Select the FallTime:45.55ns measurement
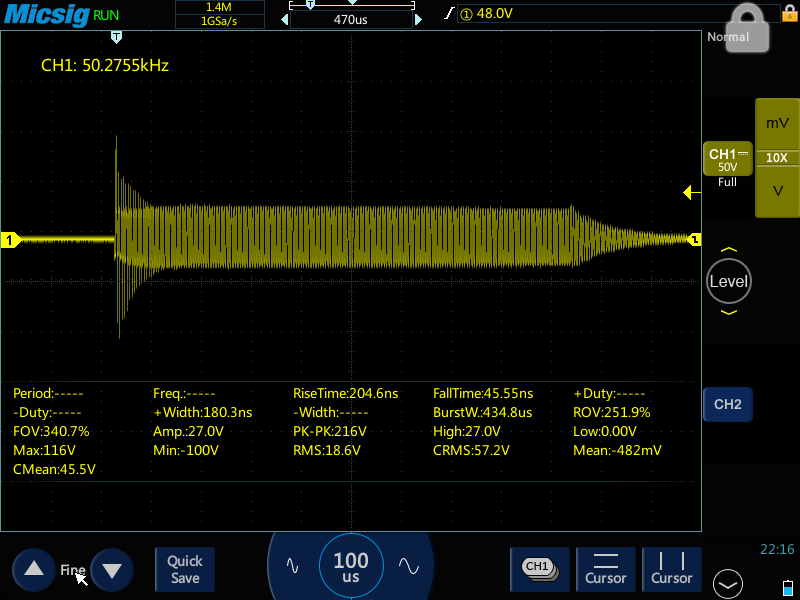The height and width of the screenshot is (600, 800). tap(483, 393)
